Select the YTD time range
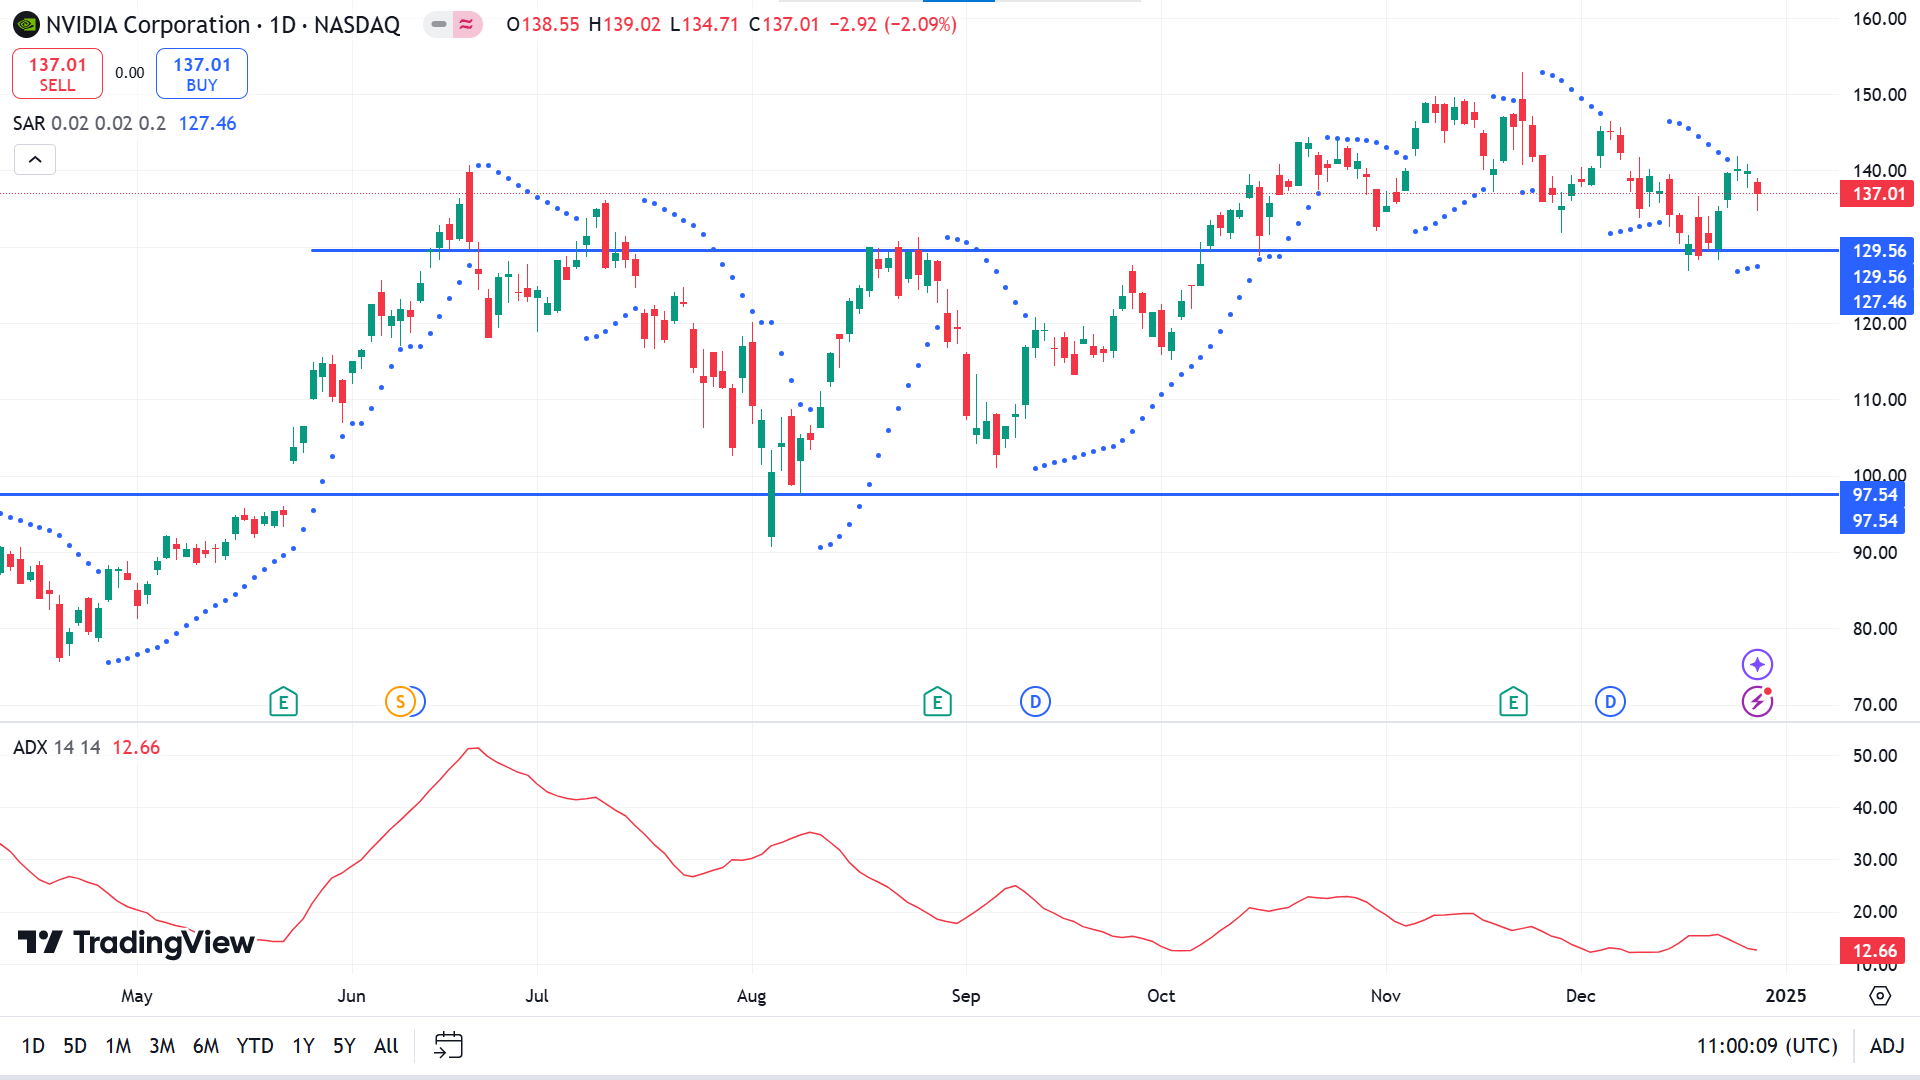 click(255, 1046)
